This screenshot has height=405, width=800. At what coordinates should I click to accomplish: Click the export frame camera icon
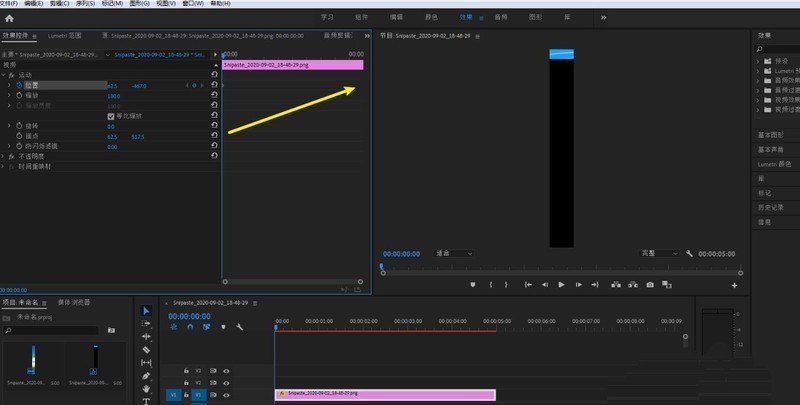pos(650,285)
